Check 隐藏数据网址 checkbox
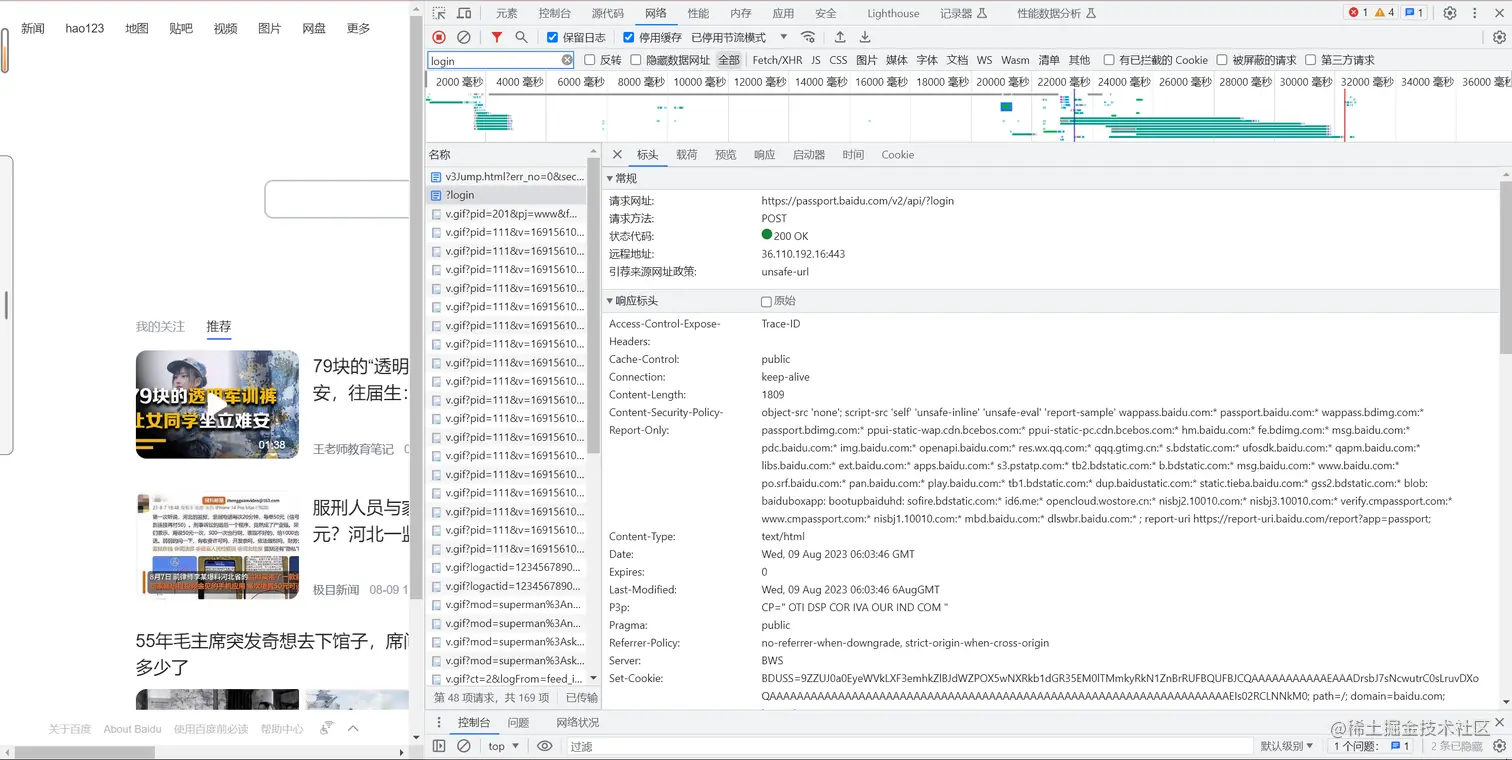The height and width of the screenshot is (760, 1512). (636, 60)
